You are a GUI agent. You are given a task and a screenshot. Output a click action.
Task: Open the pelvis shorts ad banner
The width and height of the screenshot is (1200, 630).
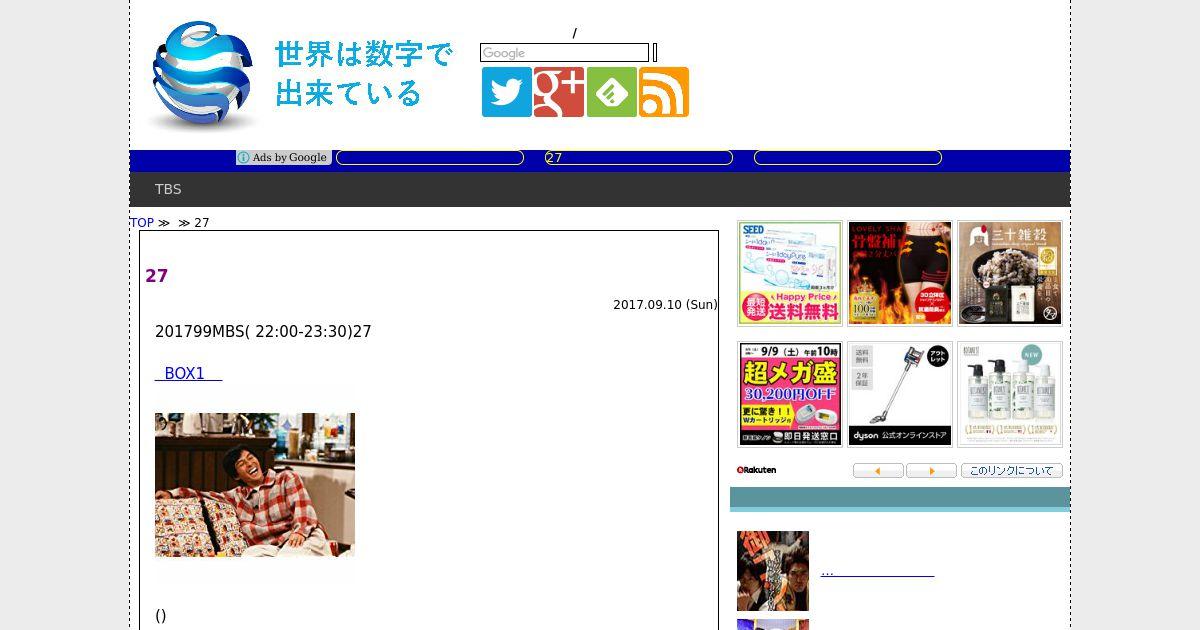[x=900, y=273]
